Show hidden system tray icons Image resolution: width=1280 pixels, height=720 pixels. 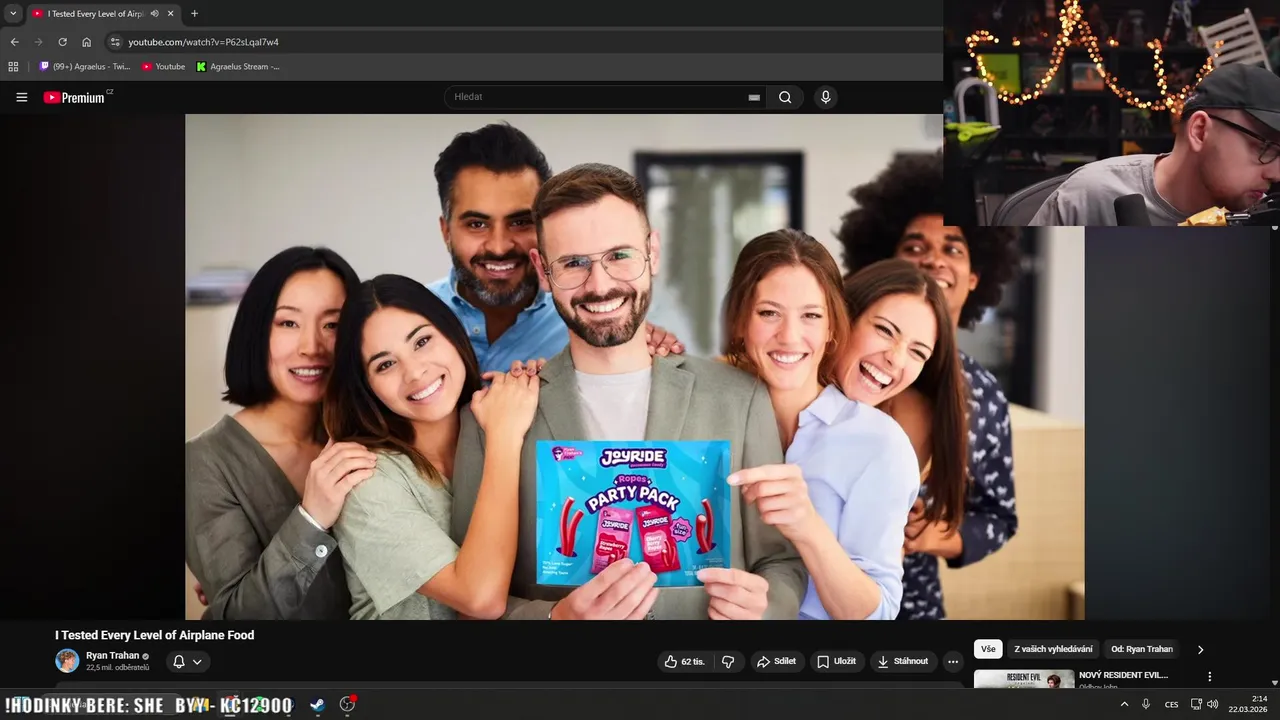(x=1124, y=704)
